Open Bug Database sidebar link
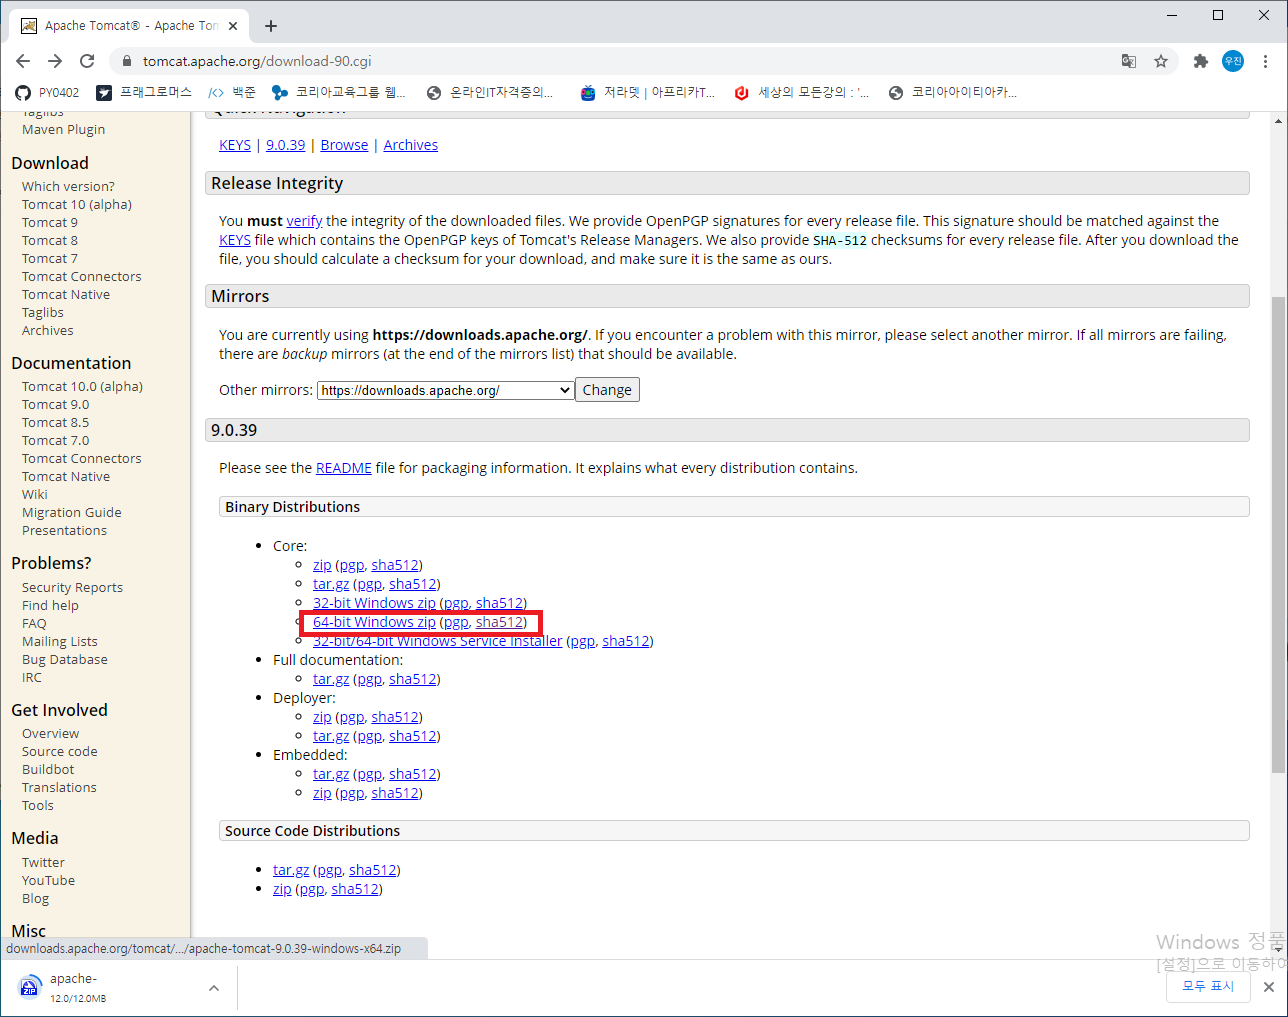The height and width of the screenshot is (1017, 1288). point(65,659)
